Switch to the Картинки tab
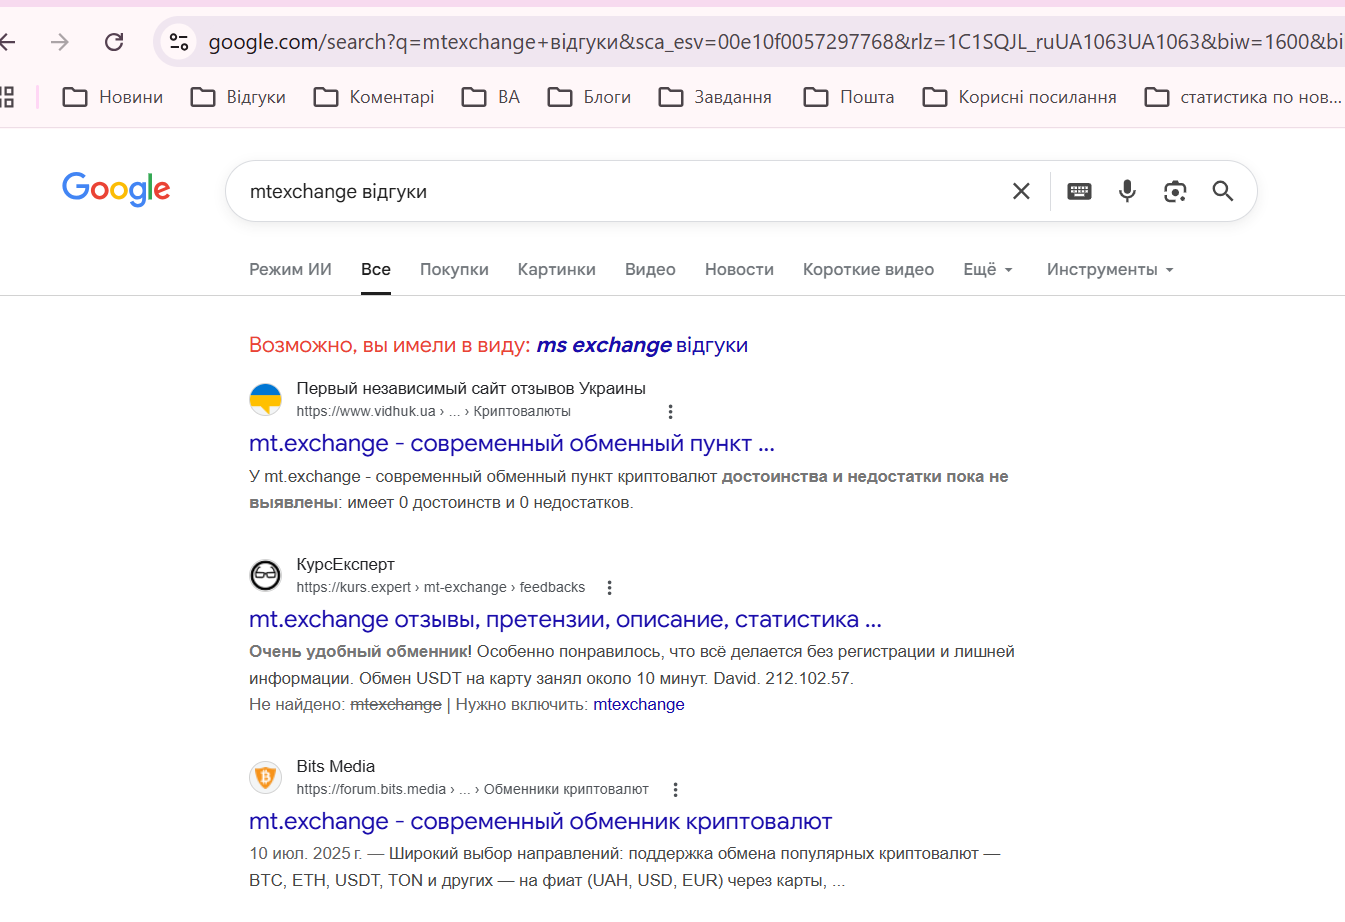Screen dimensions: 1345x922 [x=557, y=269]
